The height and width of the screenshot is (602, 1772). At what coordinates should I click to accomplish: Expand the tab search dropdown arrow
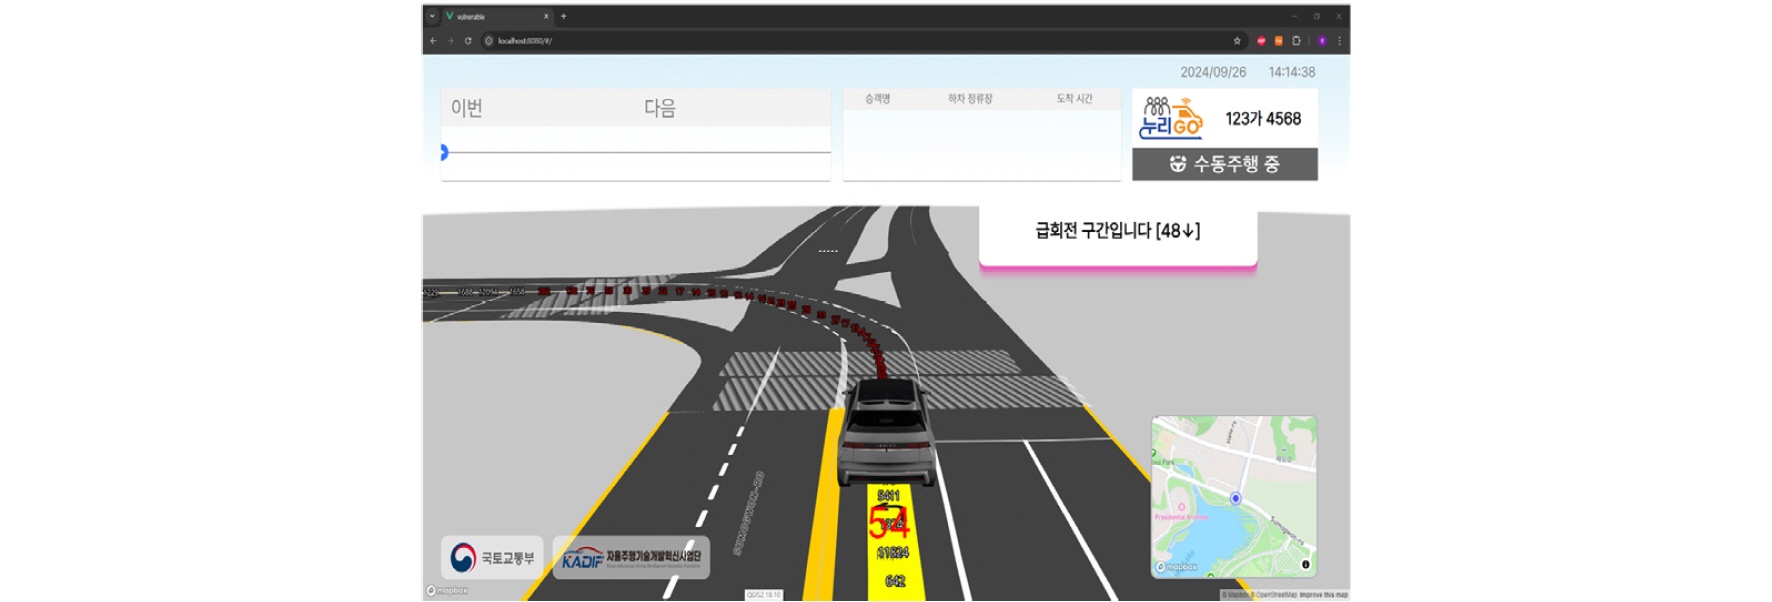[432, 16]
